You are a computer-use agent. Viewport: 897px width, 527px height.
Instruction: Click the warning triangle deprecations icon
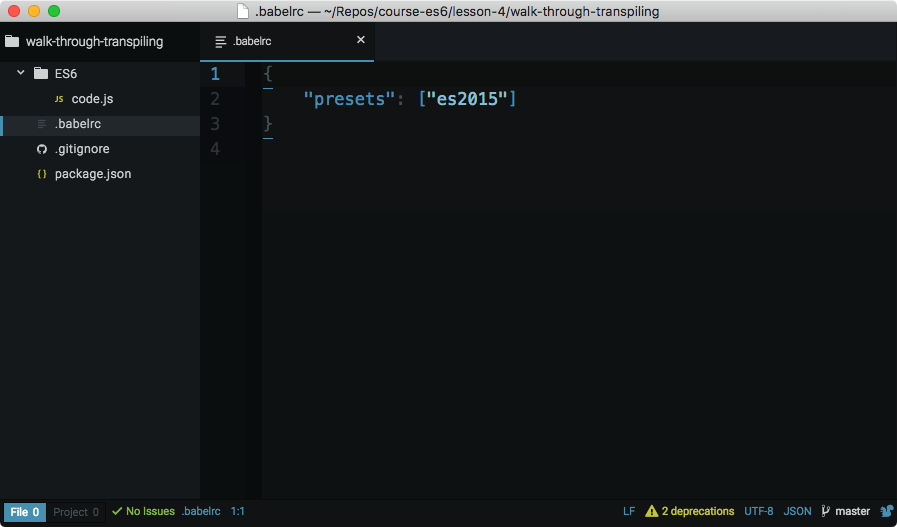pyautogui.click(x=652, y=511)
